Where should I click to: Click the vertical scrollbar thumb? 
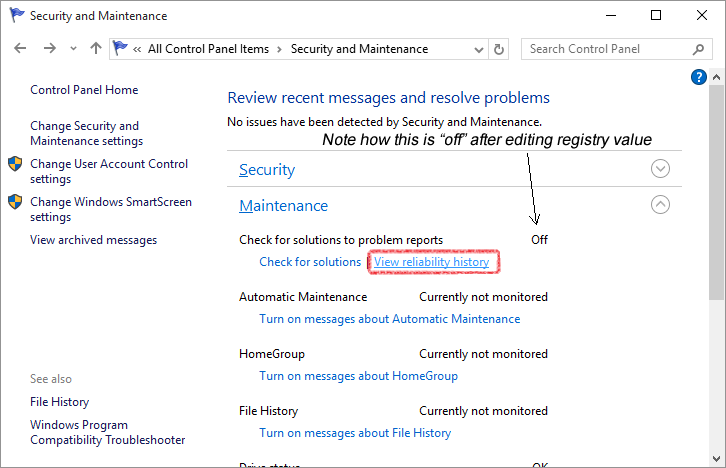click(x=716, y=192)
